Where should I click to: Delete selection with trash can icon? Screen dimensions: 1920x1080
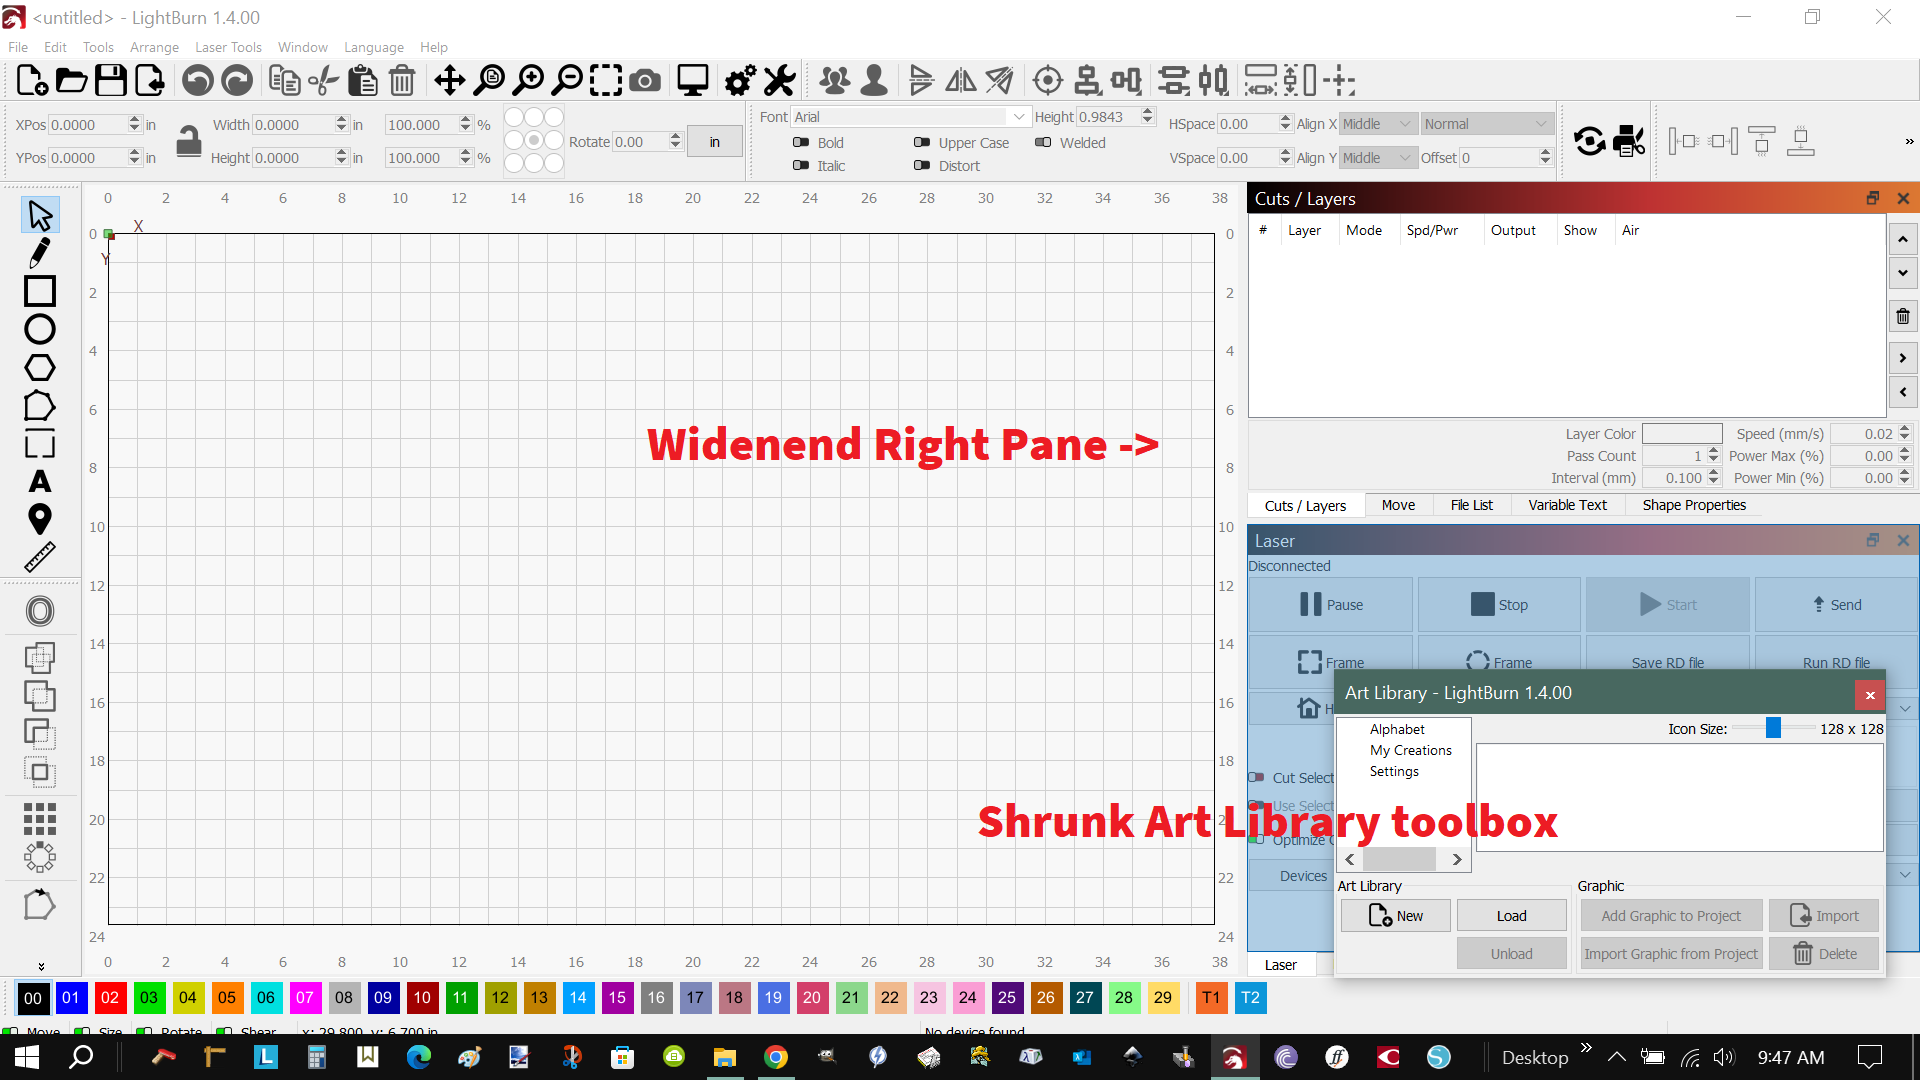point(402,81)
